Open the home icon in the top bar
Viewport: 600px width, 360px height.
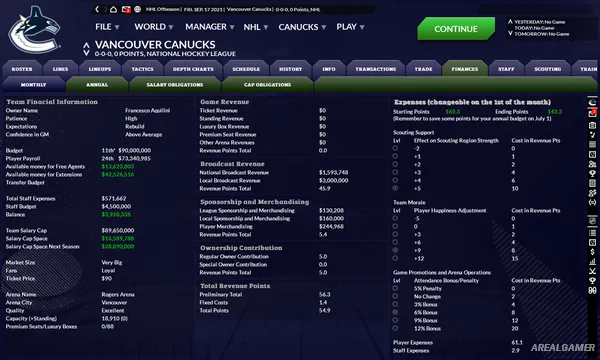pyautogui.click(x=113, y=9)
